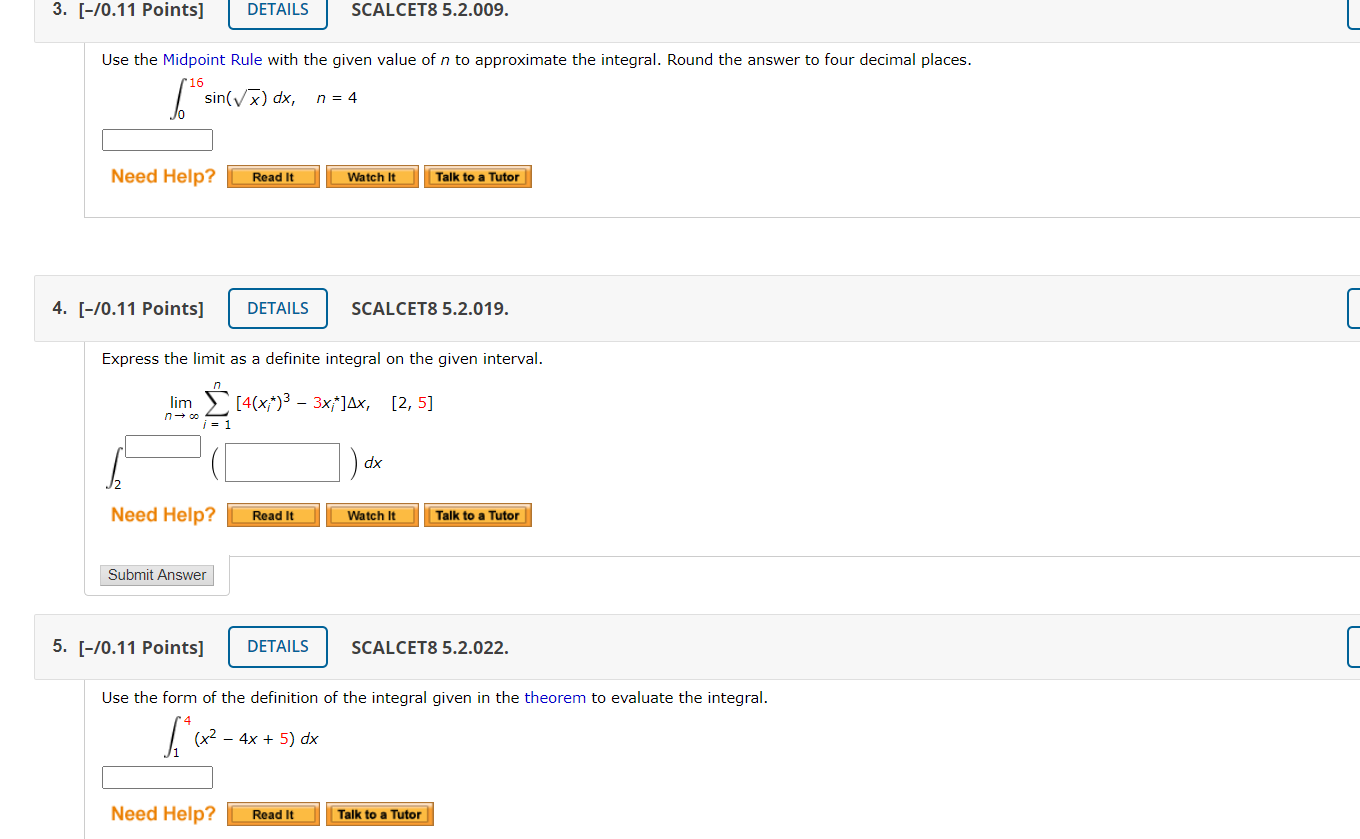Click Talk to a Tutor for question 5

point(379,813)
